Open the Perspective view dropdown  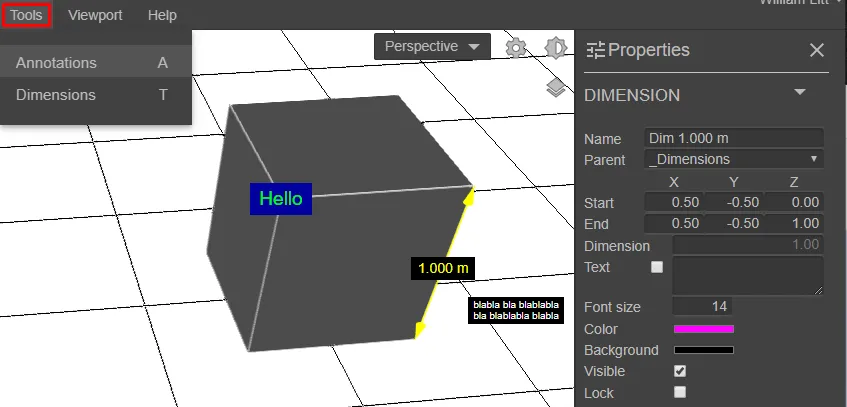click(432, 46)
